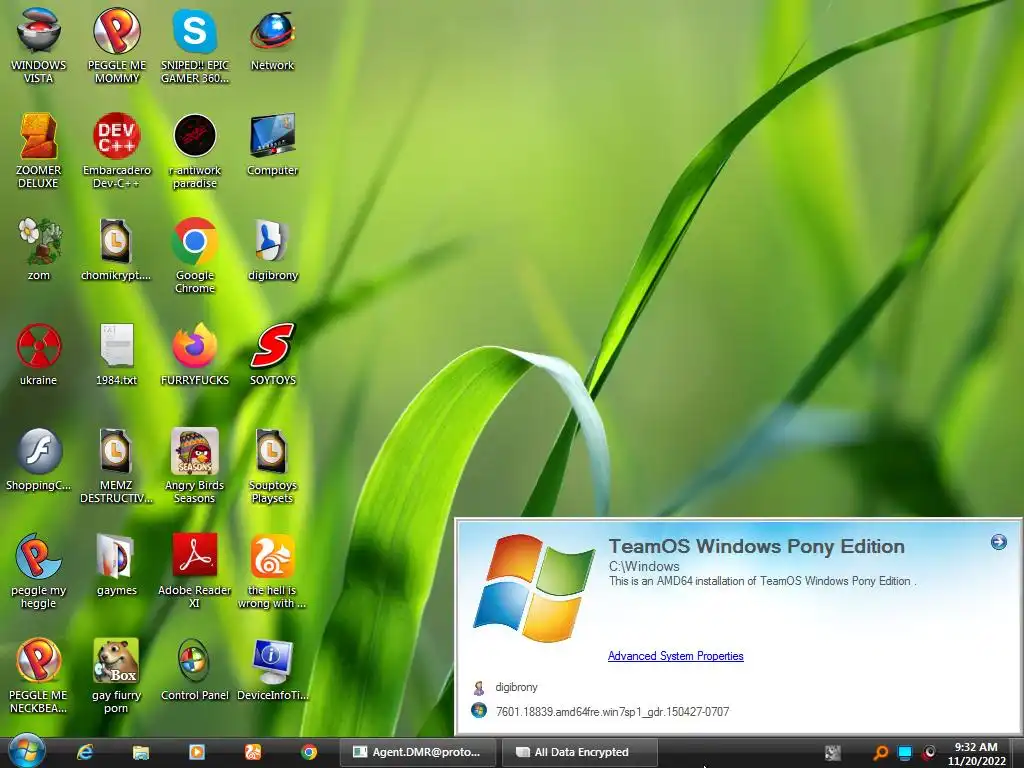This screenshot has height=768, width=1024.
Task: Open the Windows Start orb
Action: coord(27,751)
